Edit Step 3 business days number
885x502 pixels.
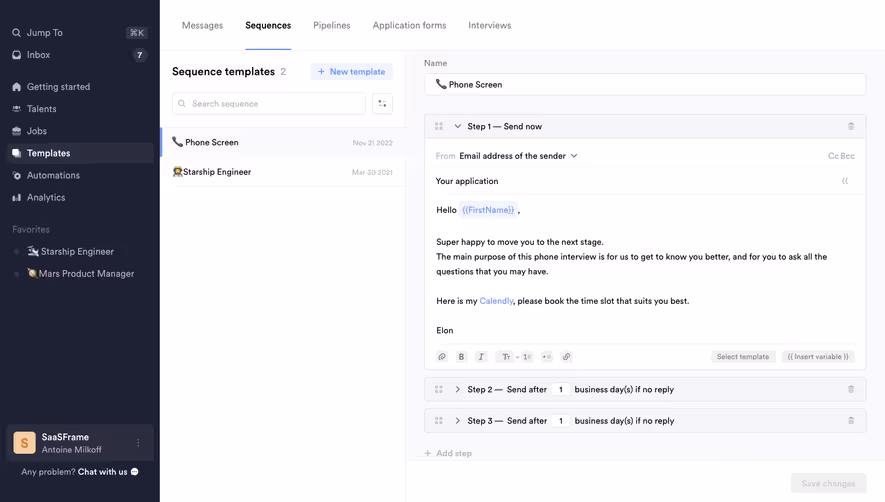coord(560,421)
